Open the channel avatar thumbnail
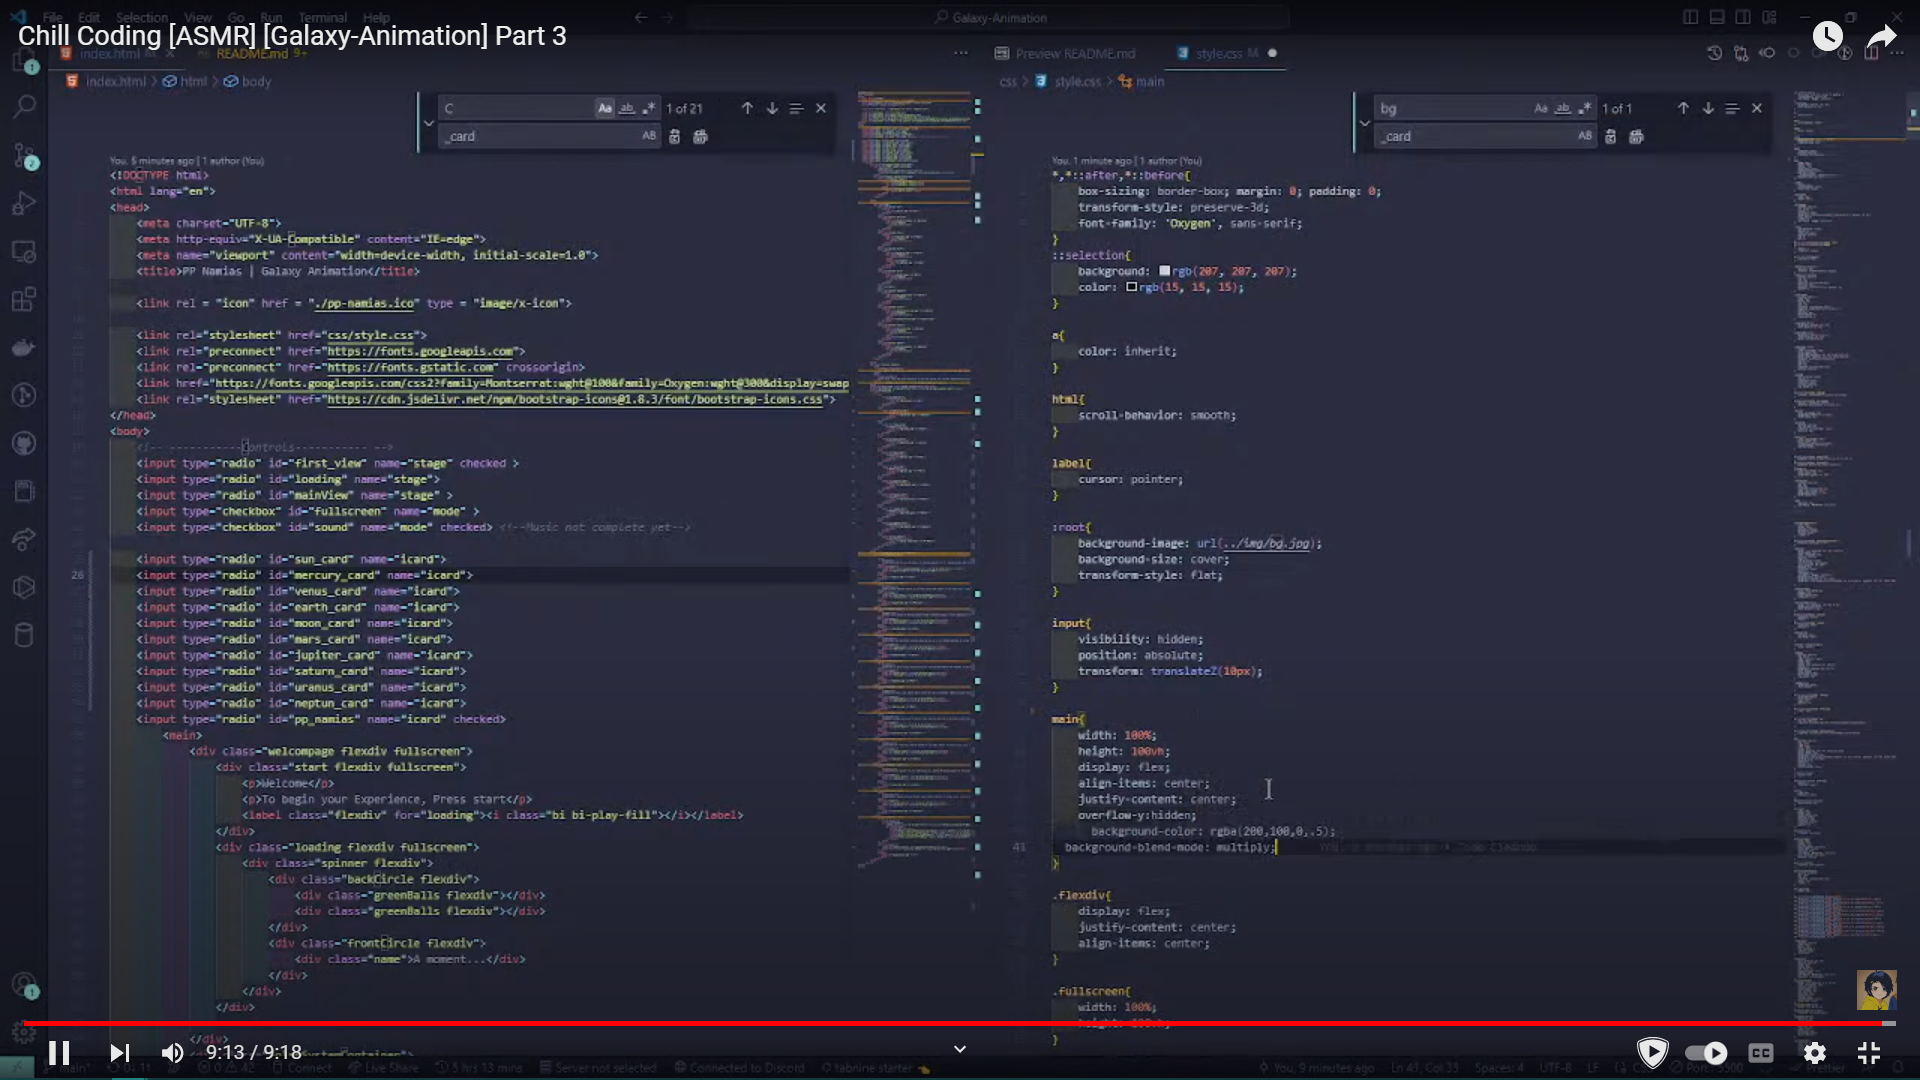Viewport: 1920px width, 1080px height. coord(1876,990)
